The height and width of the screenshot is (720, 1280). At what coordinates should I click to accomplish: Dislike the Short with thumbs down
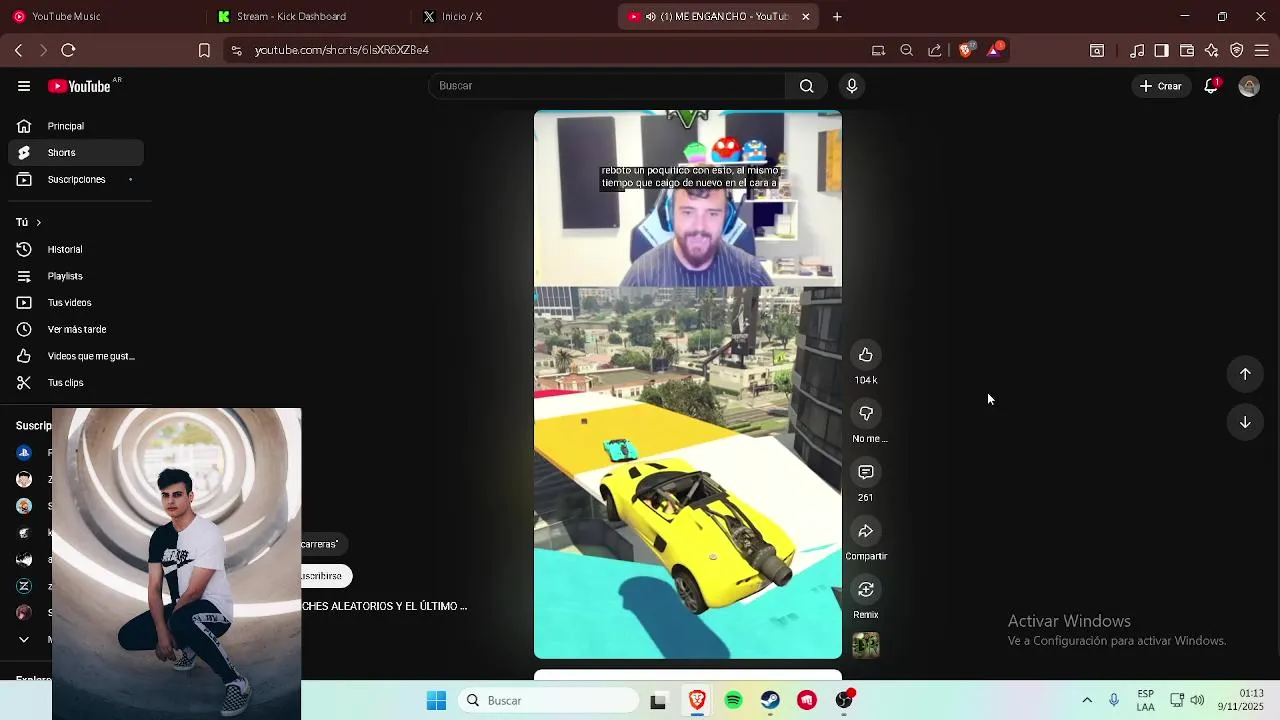click(x=866, y=413)
